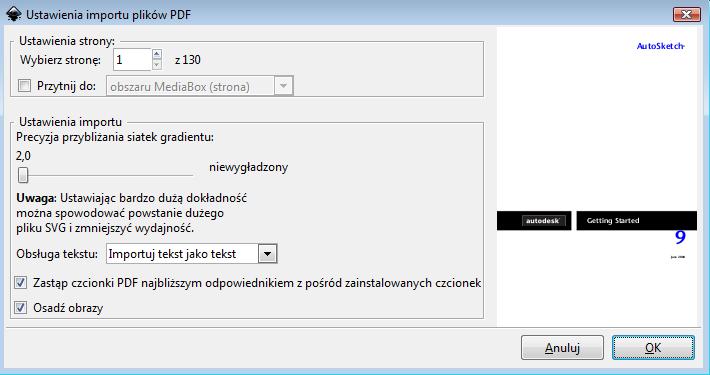Click the Inkscape icon in the title bar

point(14,14)
